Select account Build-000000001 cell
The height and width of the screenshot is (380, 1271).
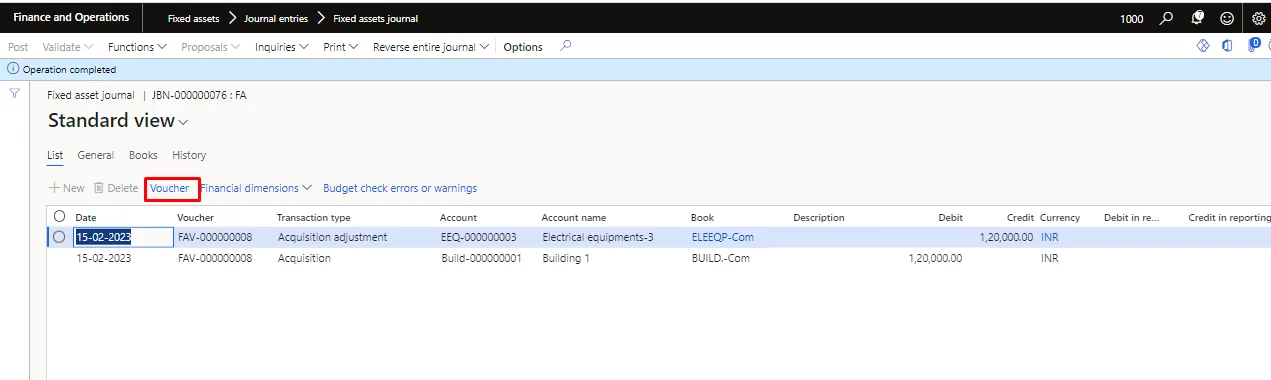point(481,258)
